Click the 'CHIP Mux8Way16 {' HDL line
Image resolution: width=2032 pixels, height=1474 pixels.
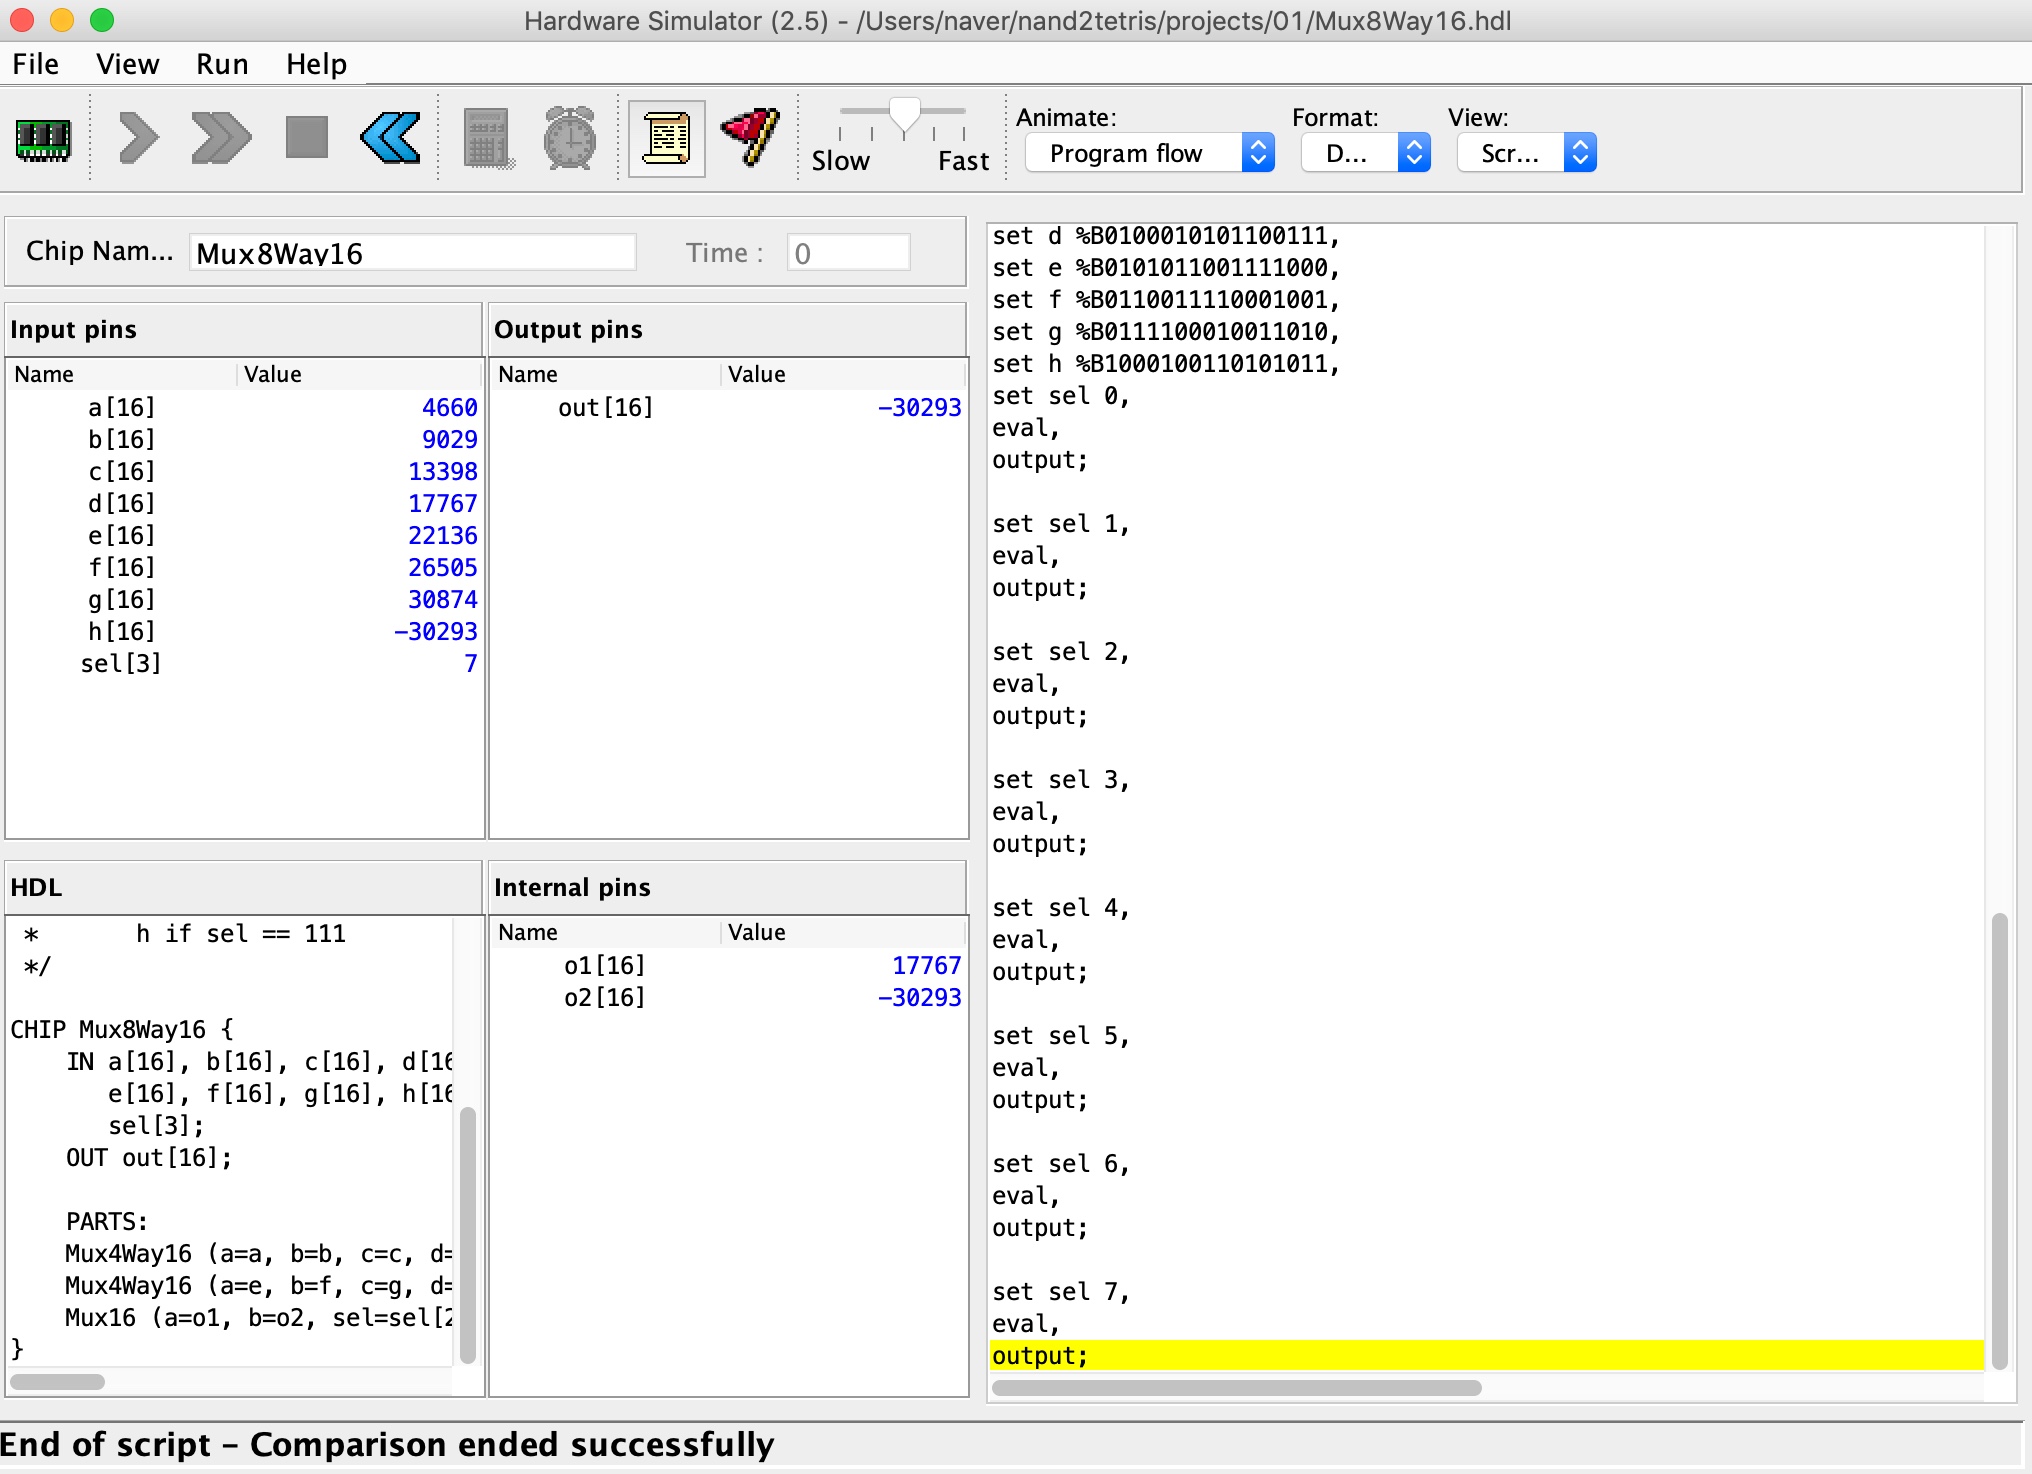[121, 1030]
